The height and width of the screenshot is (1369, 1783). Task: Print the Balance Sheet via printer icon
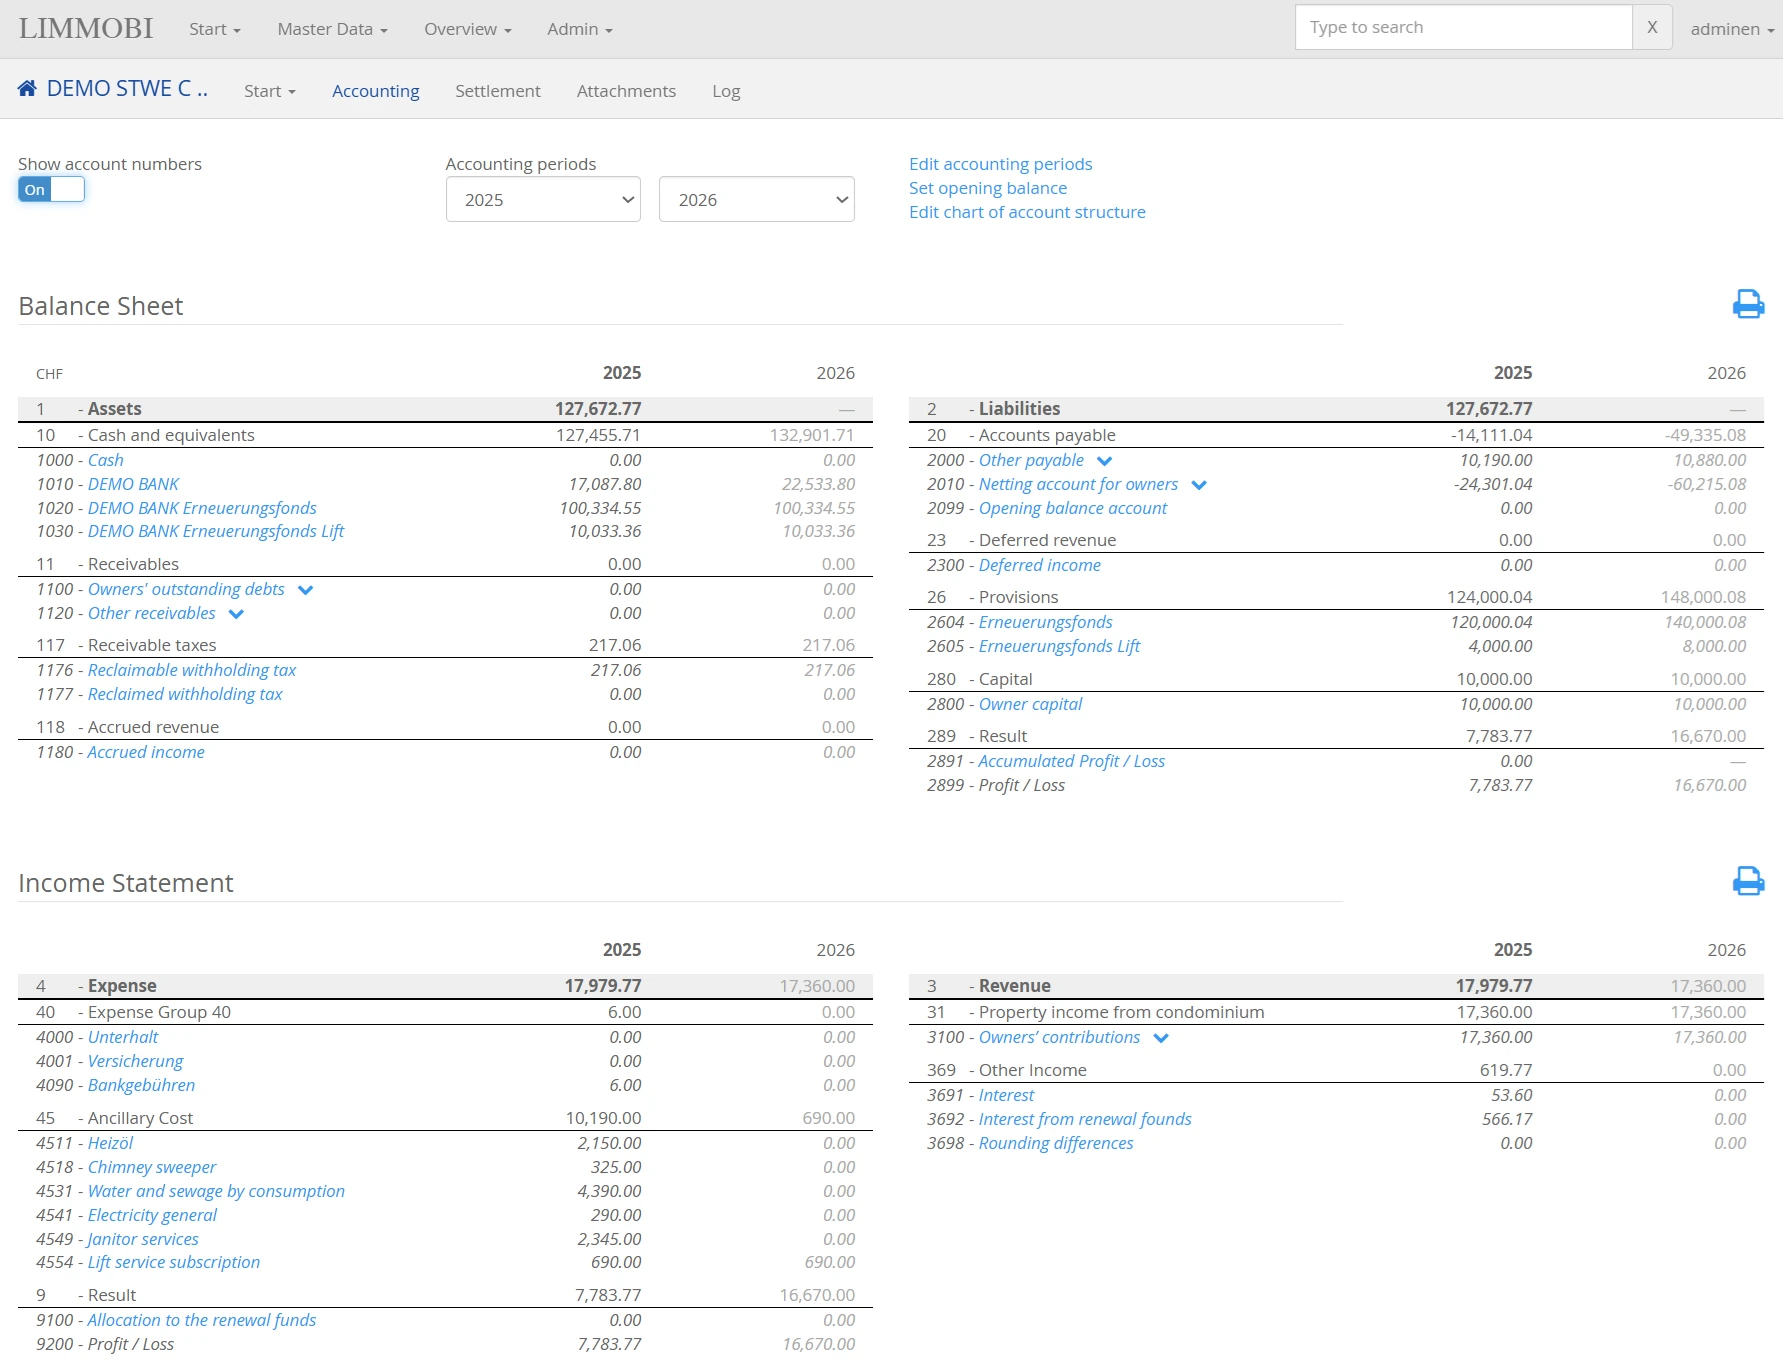[x=1748, y=304]
